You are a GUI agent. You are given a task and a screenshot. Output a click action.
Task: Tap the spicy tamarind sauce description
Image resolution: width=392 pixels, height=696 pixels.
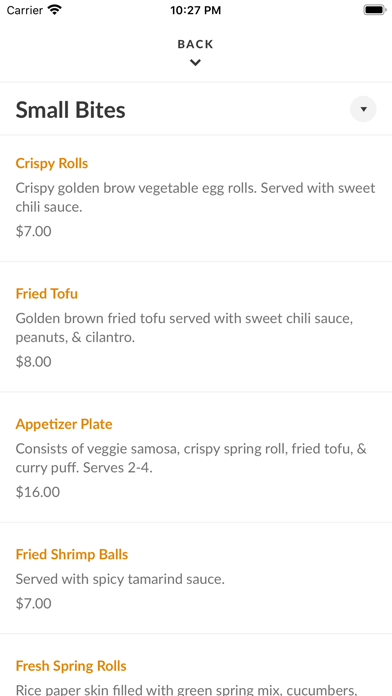click(x=120, y=579)
